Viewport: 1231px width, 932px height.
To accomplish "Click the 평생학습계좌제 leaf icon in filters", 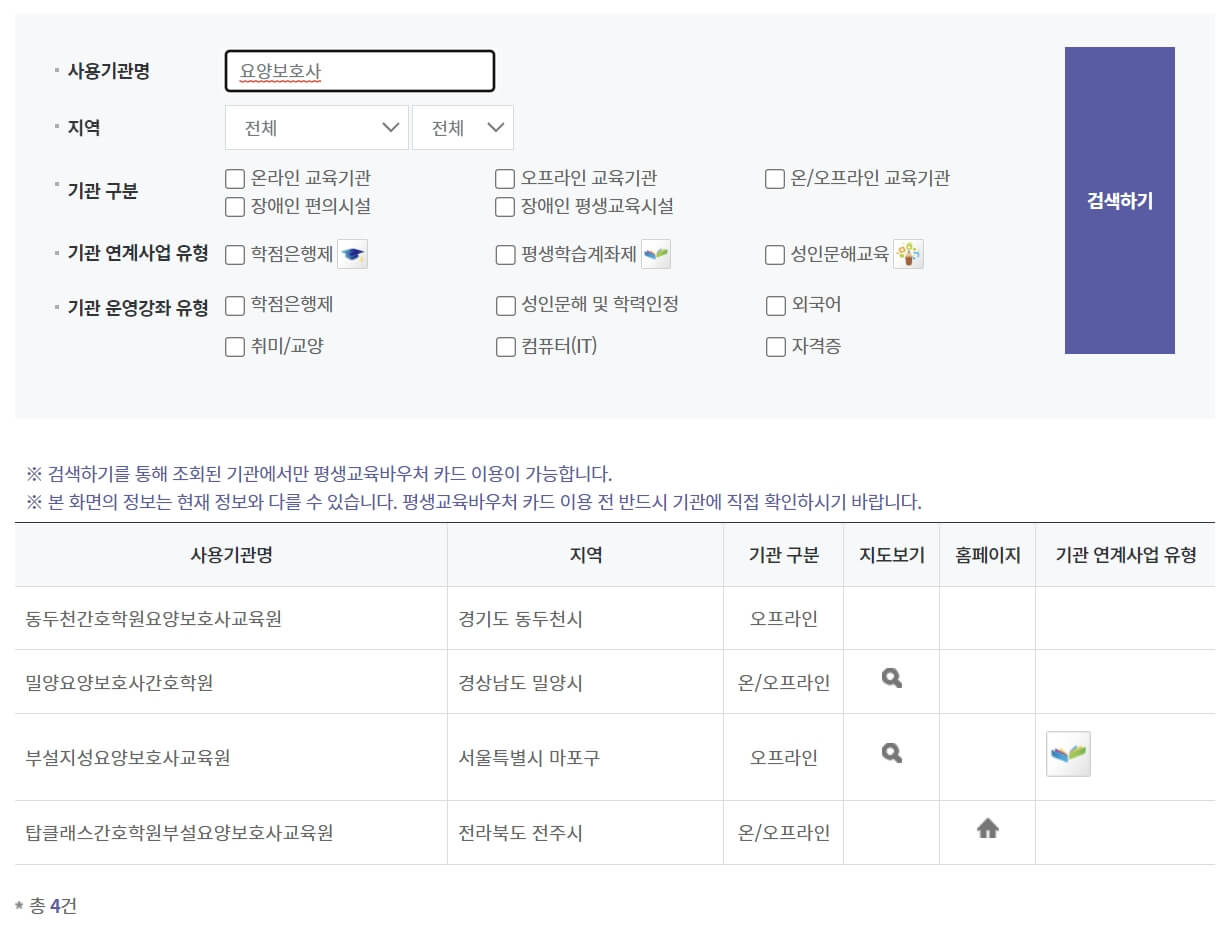I will [656, 254].
